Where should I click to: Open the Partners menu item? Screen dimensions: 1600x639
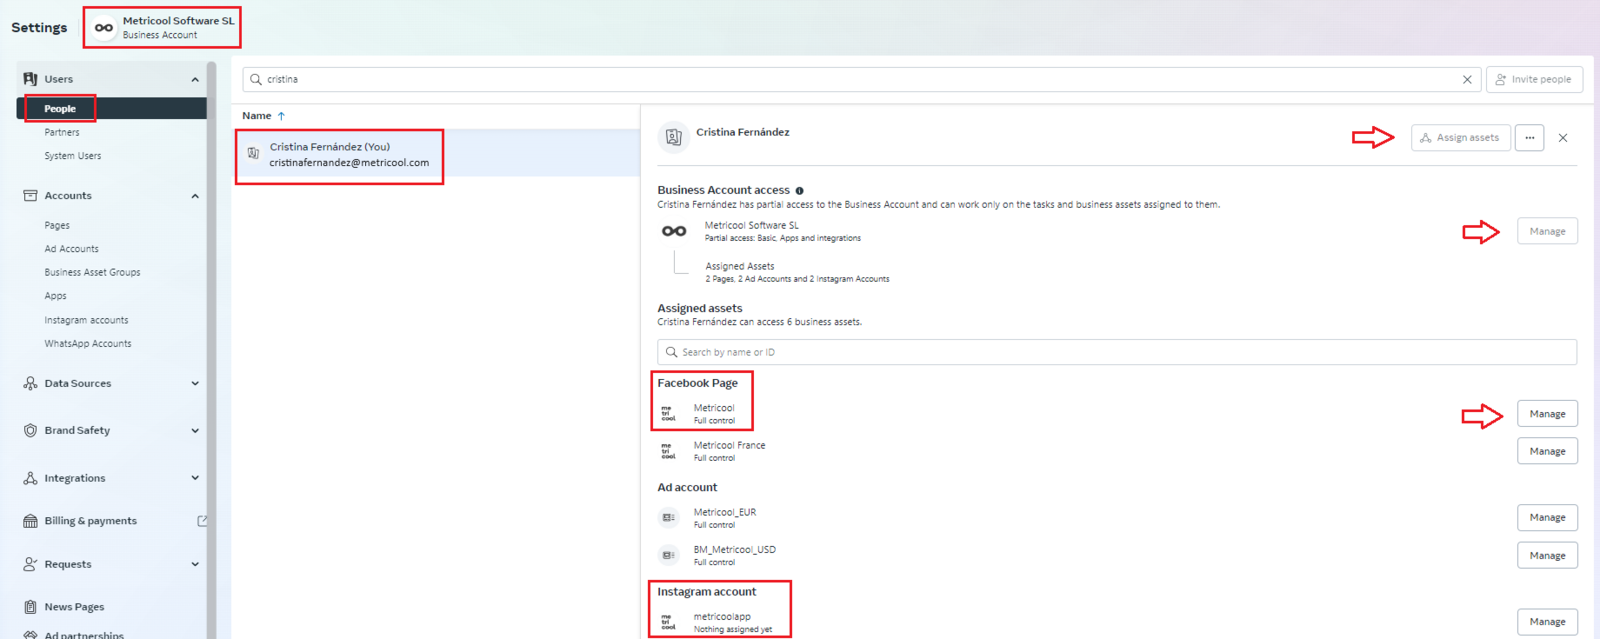(x=62, y=133)
